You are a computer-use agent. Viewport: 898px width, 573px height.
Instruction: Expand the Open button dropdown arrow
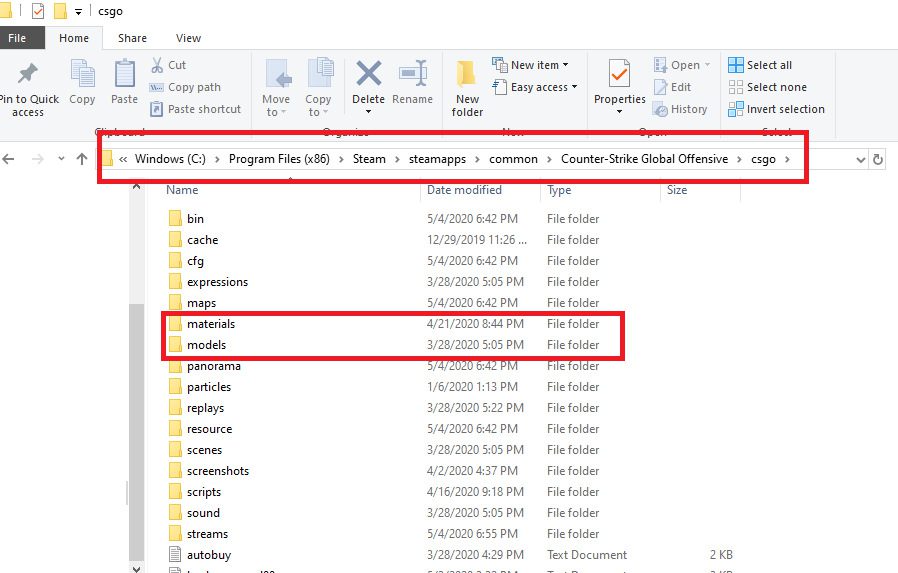707,65
